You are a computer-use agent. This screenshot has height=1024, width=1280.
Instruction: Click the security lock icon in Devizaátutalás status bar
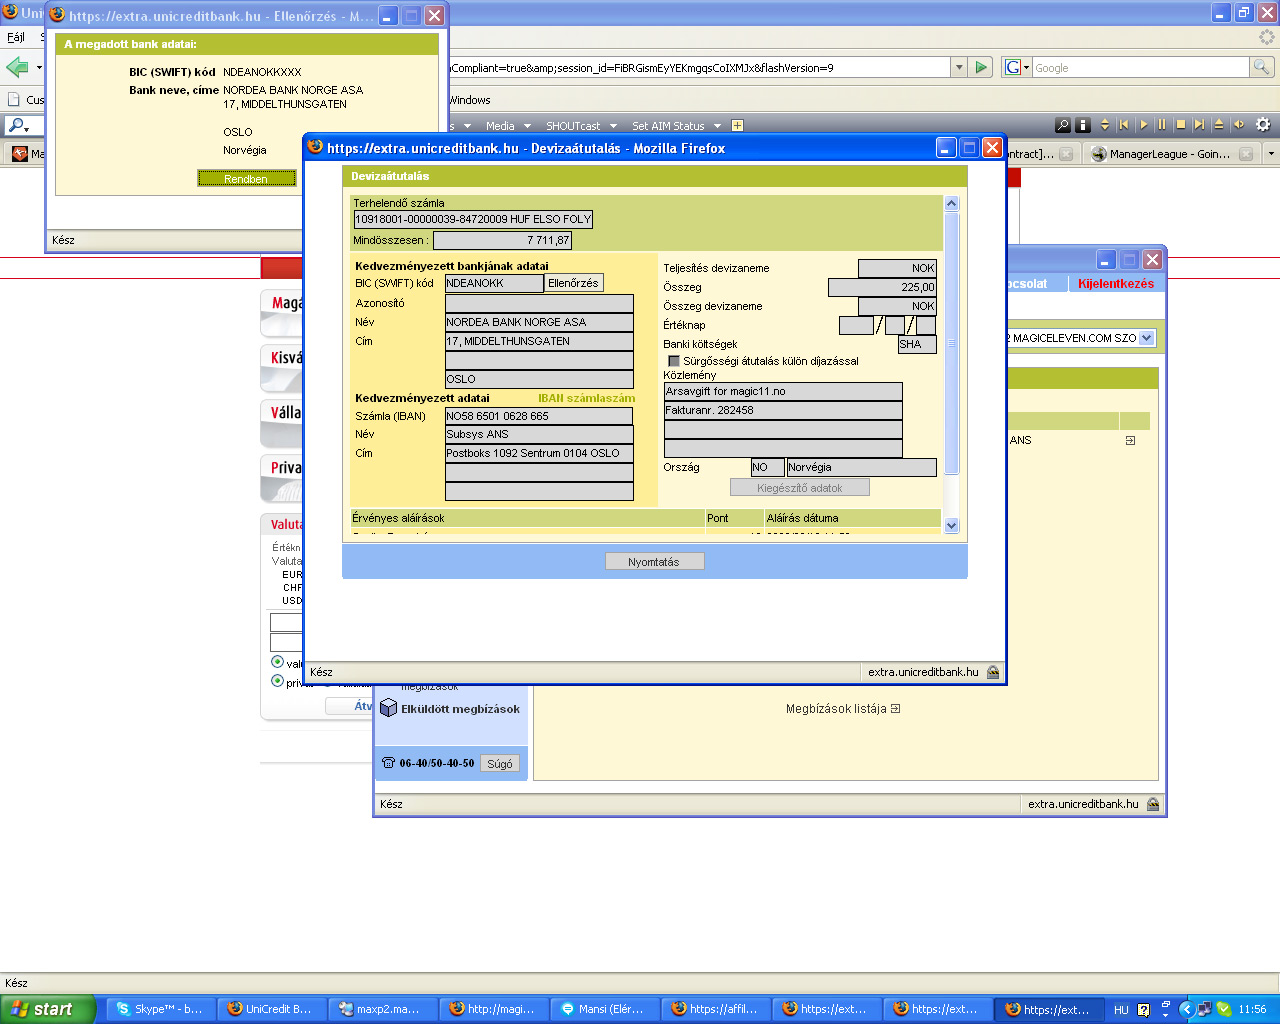(x=993, y=672)
